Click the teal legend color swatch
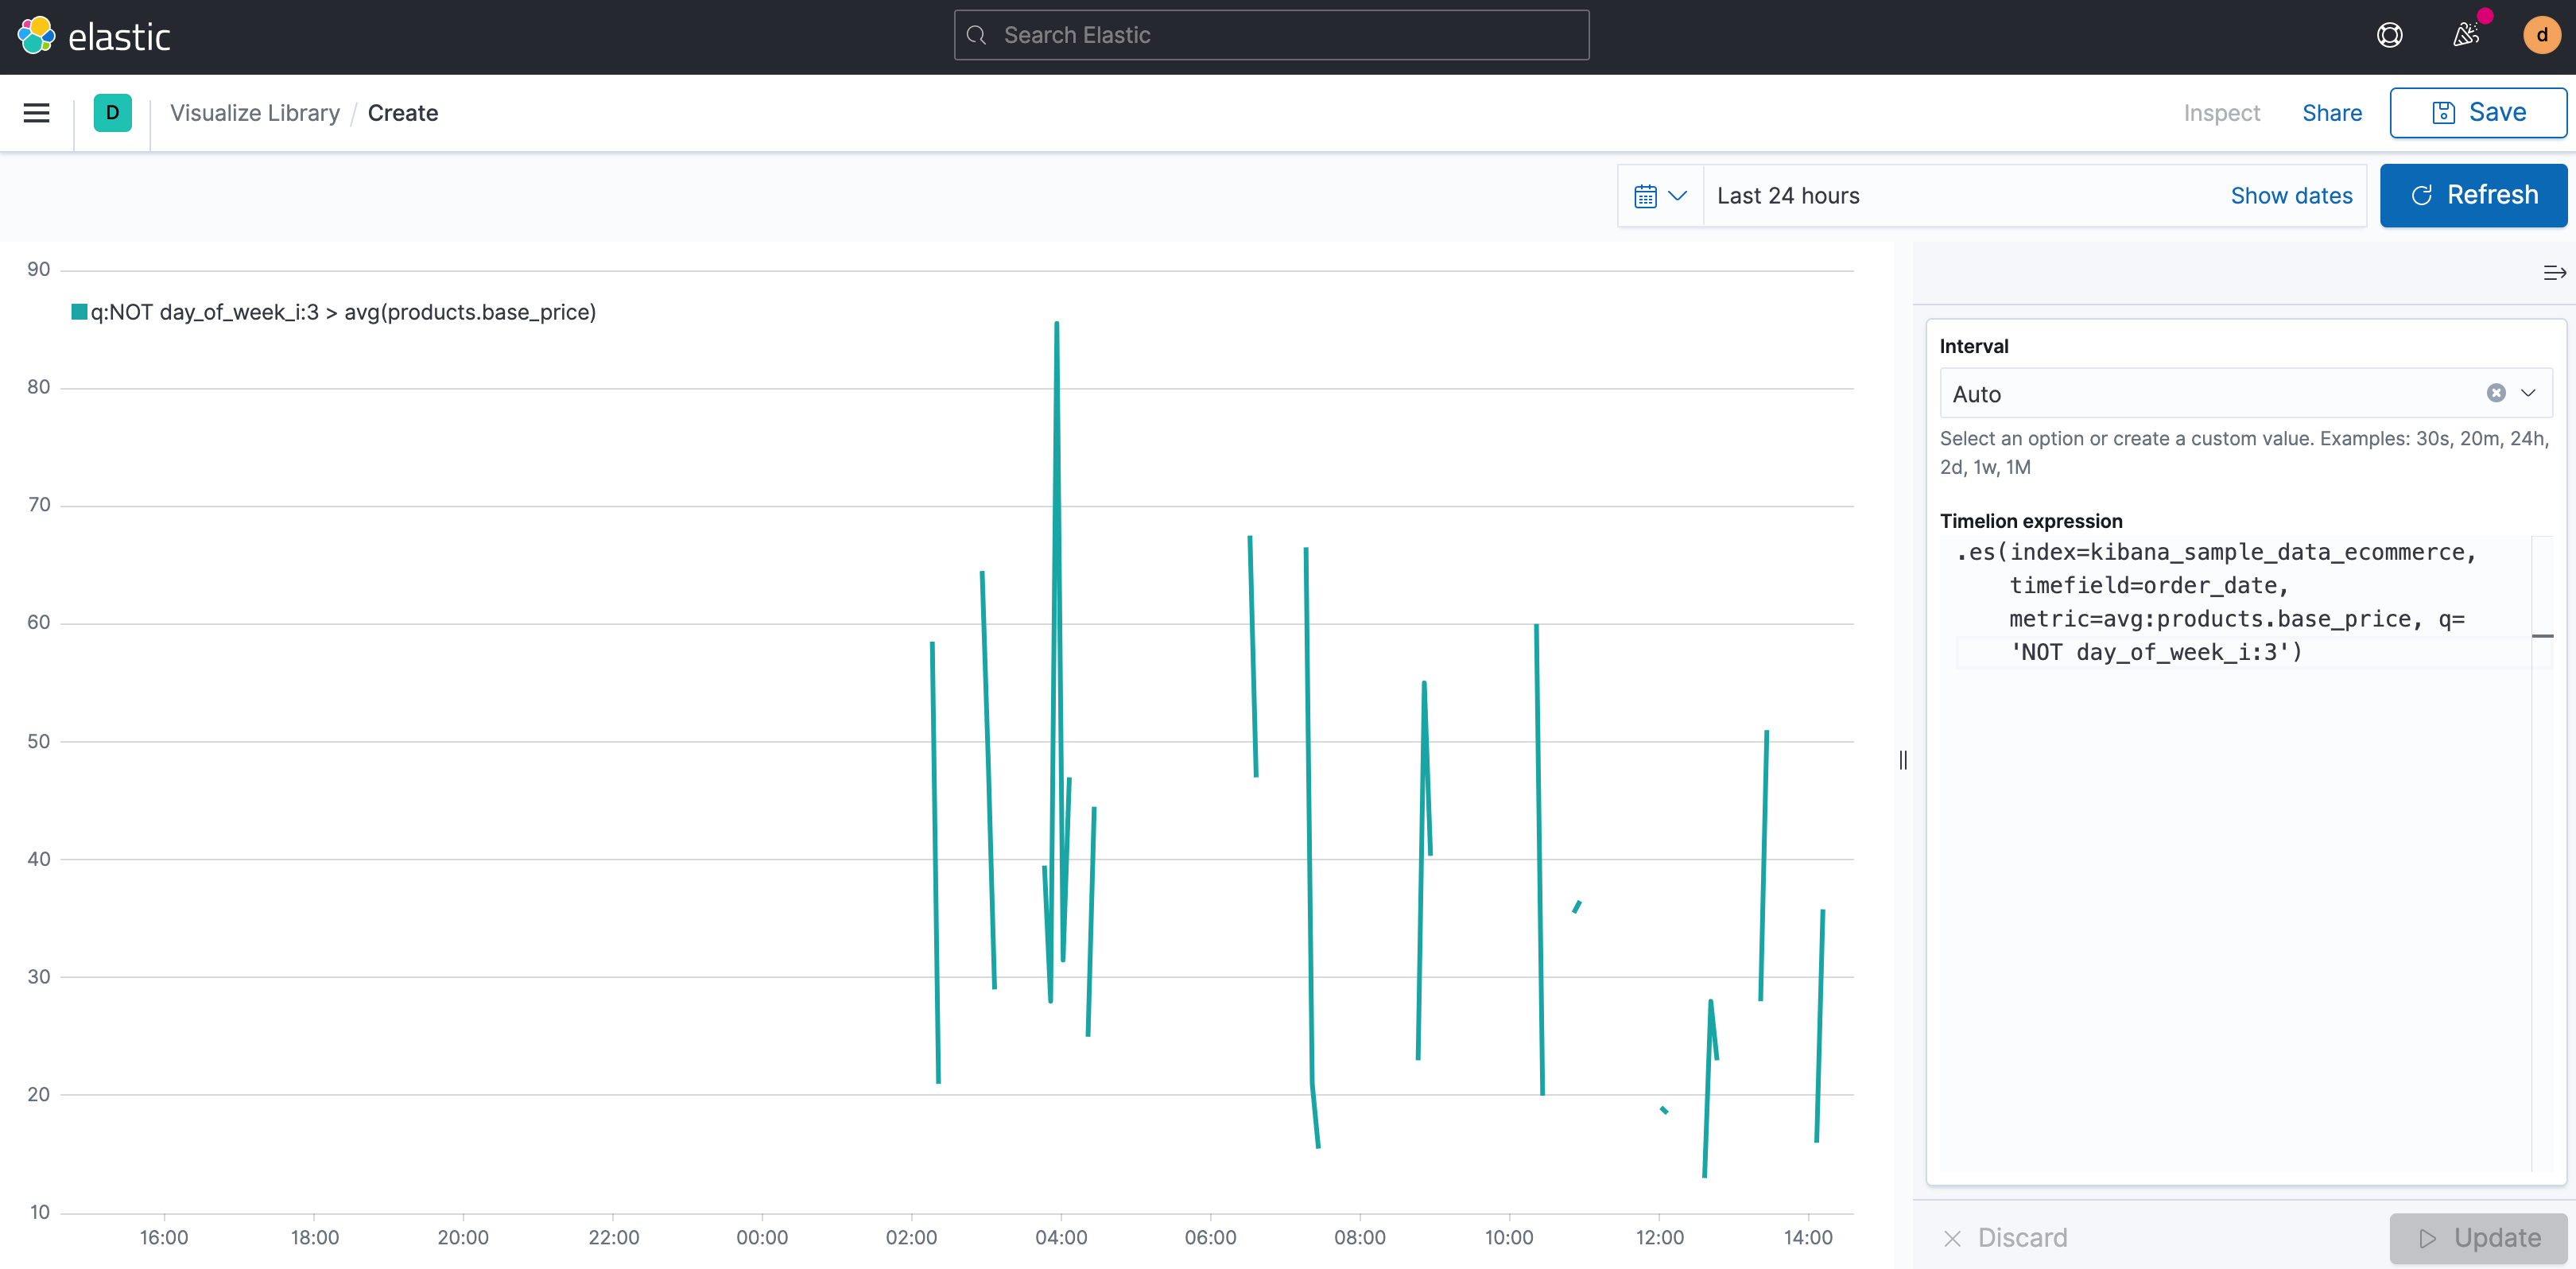2576x1269 pixels. coord(79,312)
